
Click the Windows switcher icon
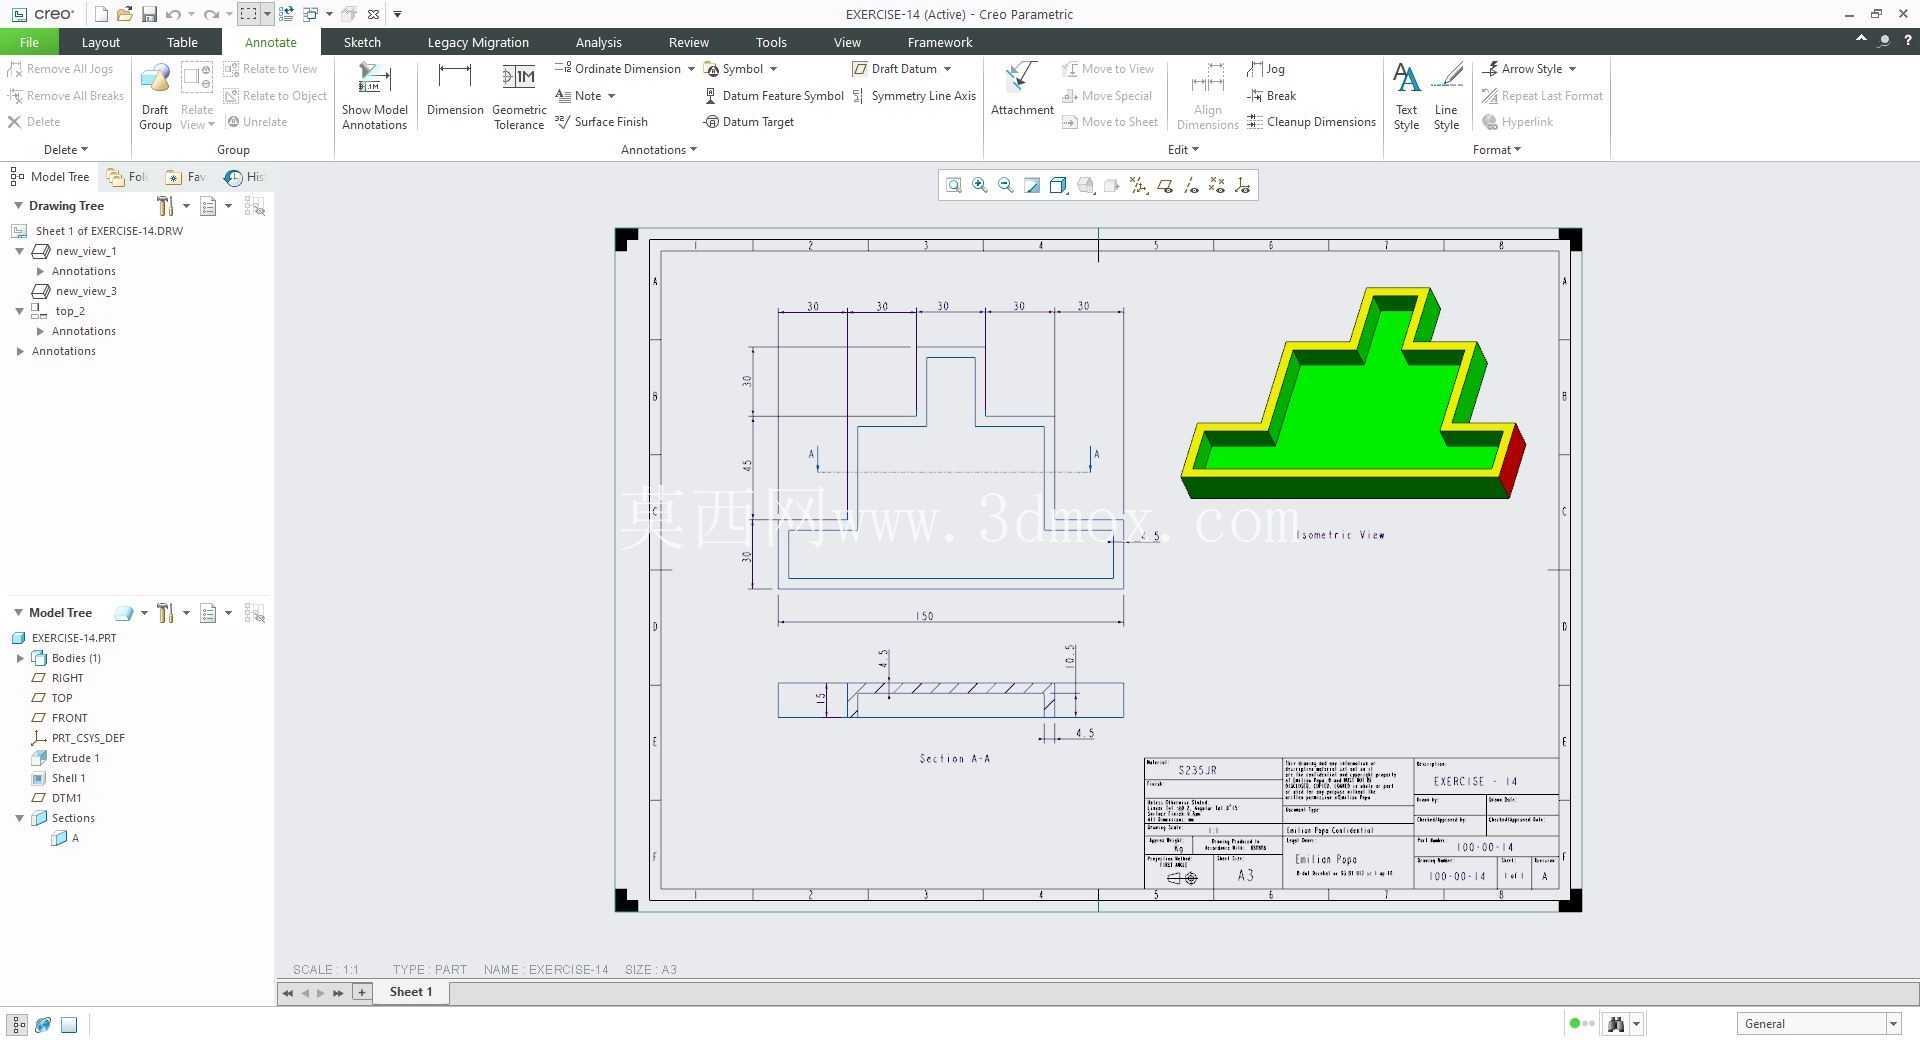310,14
